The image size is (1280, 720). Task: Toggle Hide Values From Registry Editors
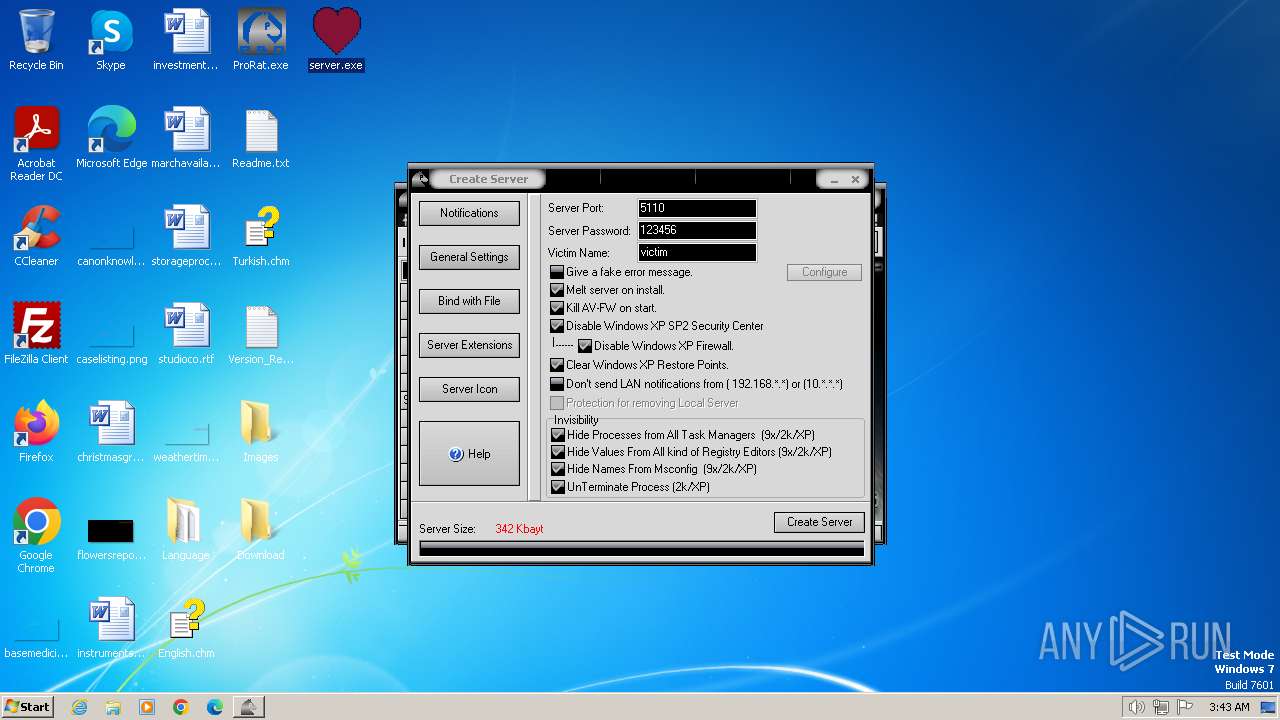point(558,452)
